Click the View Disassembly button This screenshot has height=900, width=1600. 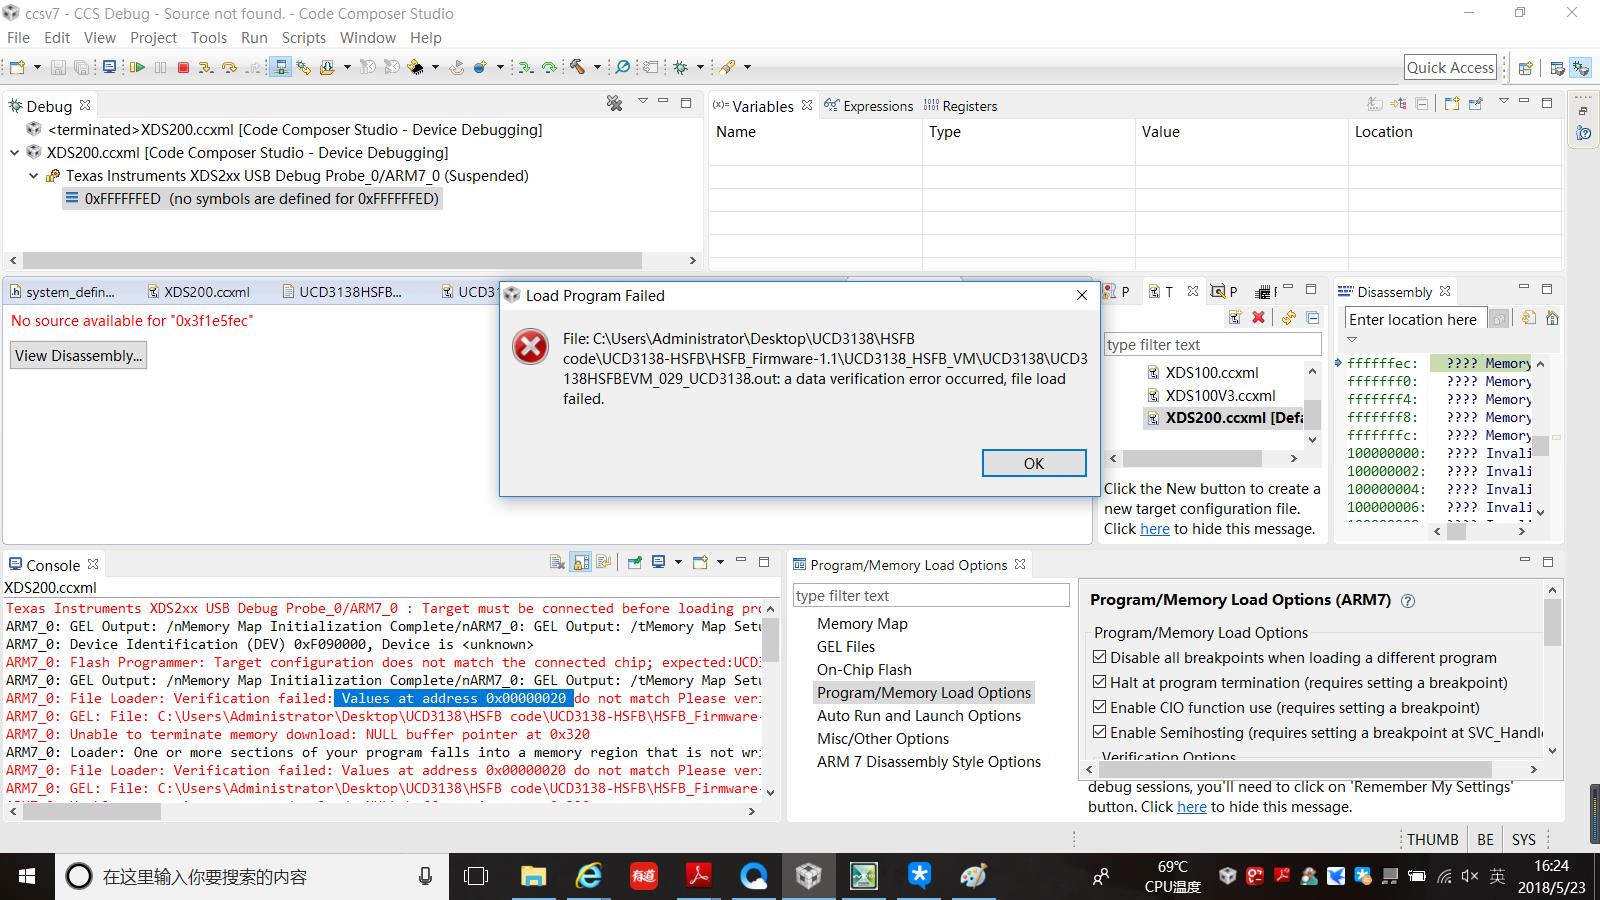point(79,355)
